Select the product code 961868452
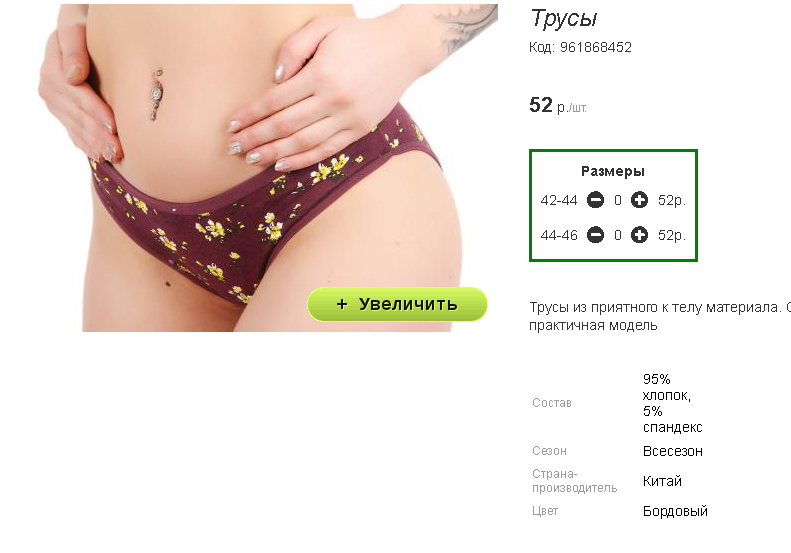 (596, 47)
